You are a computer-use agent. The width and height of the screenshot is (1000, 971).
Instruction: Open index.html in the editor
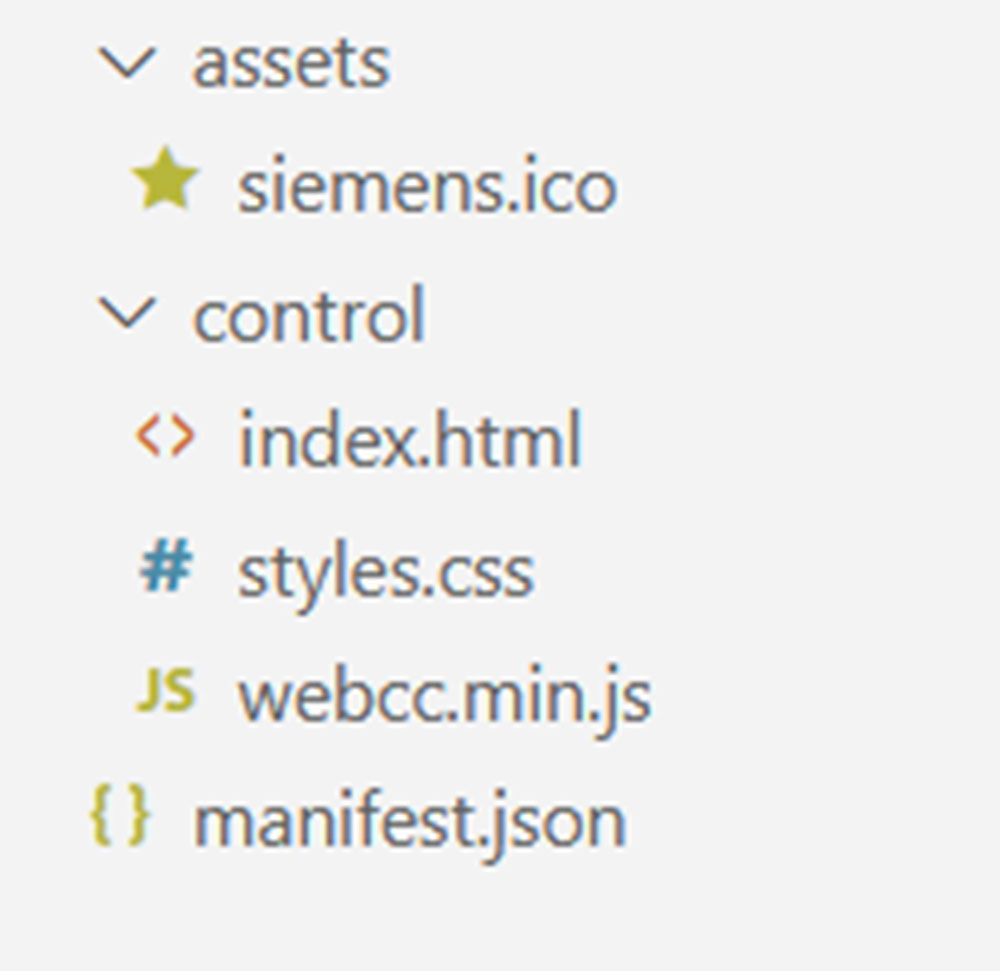pos(410,442)
